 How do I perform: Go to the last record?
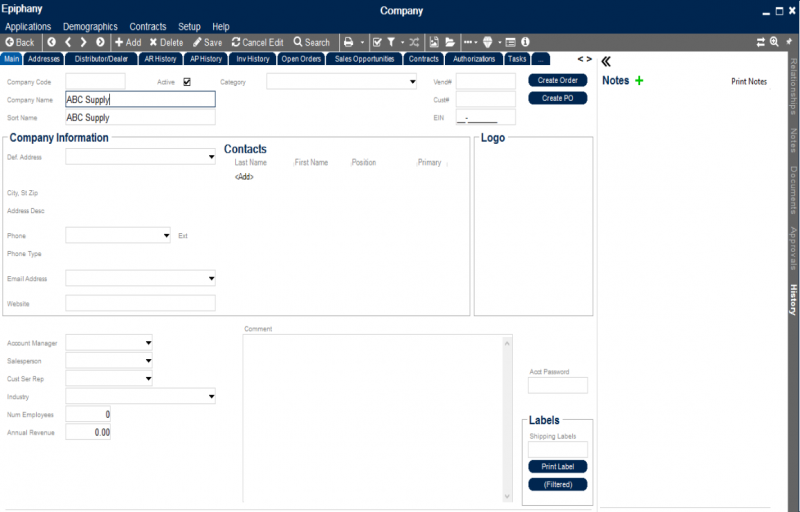pos(100,42)
